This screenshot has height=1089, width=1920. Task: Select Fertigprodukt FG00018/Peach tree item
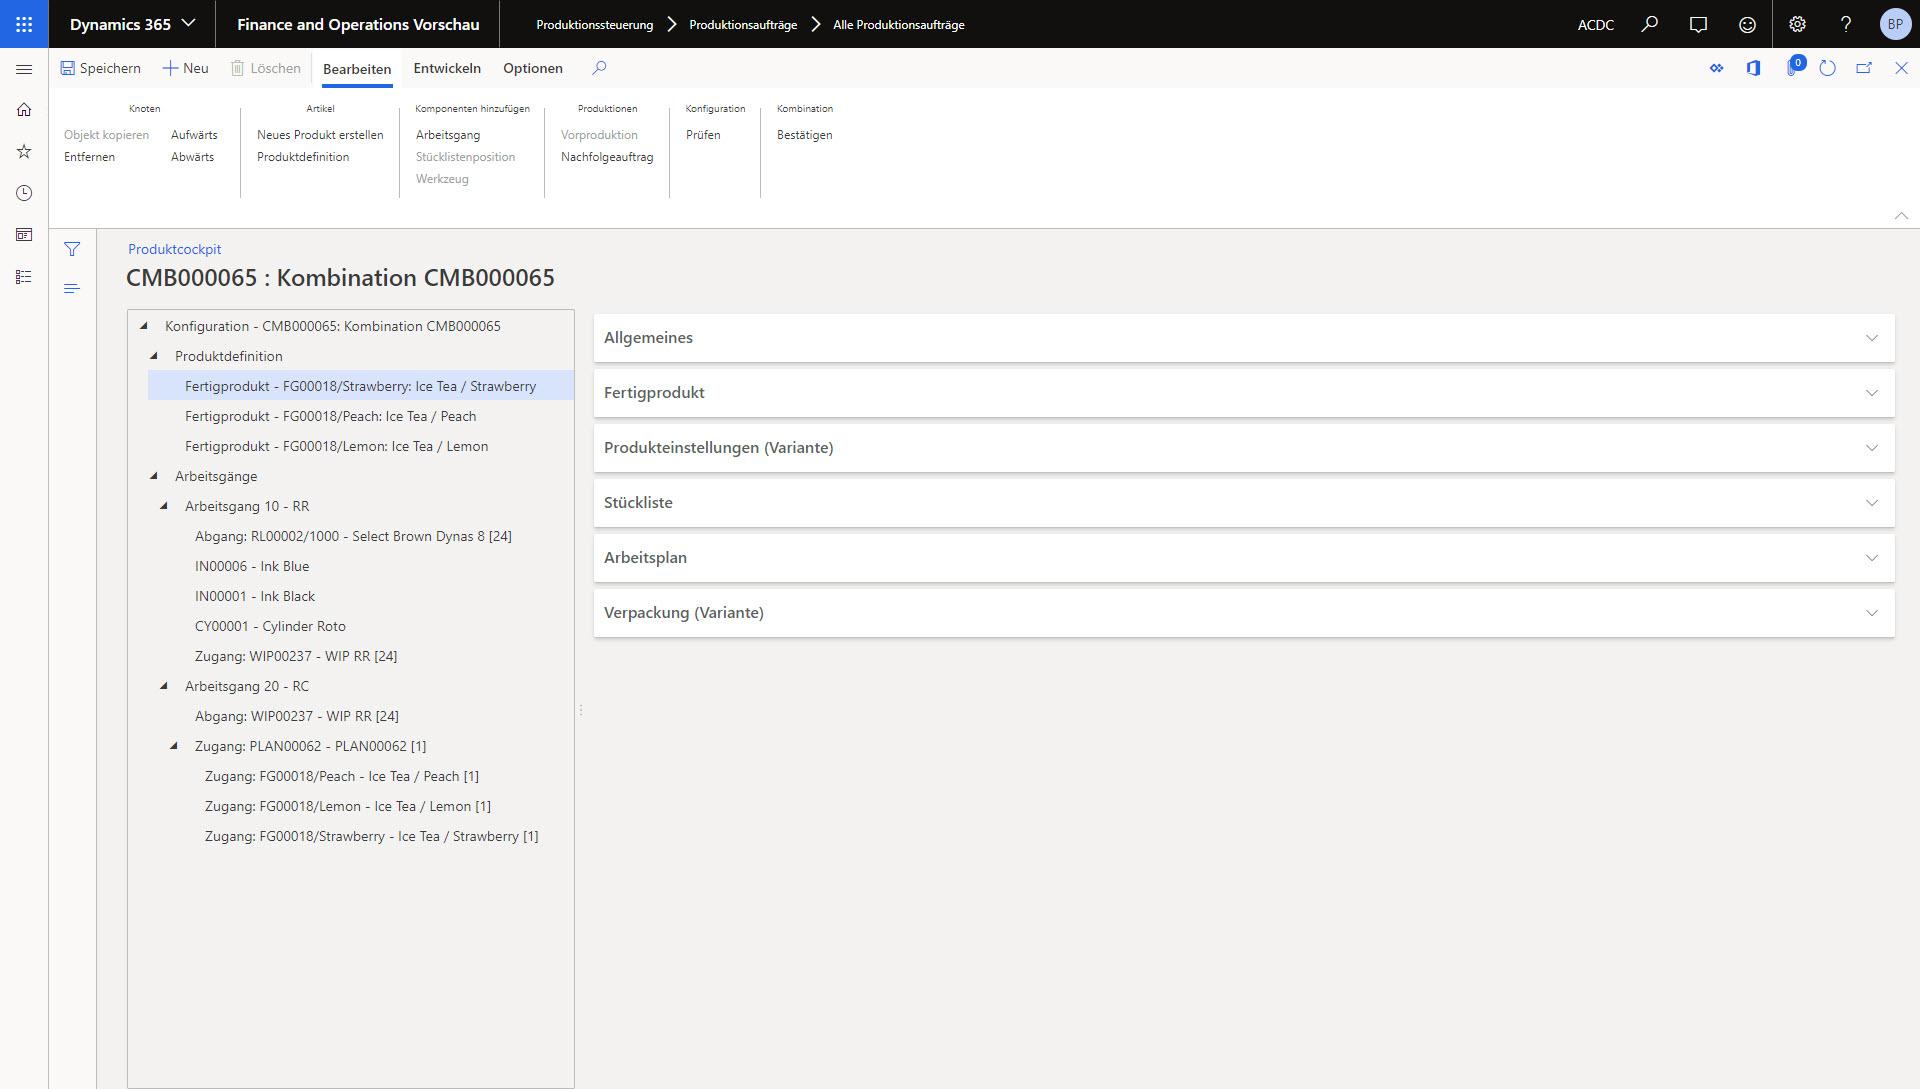(330, 416)
